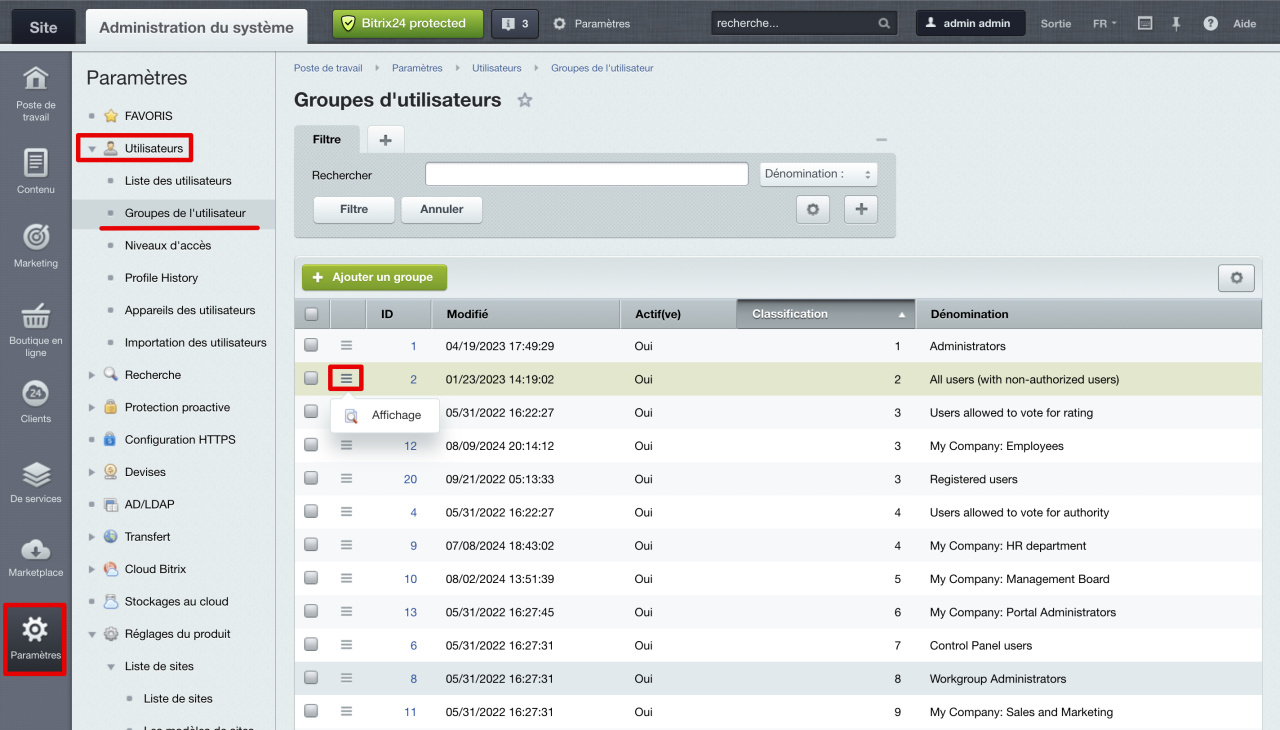Expand the Configuration HTTPS tree node

click(92, 440)
